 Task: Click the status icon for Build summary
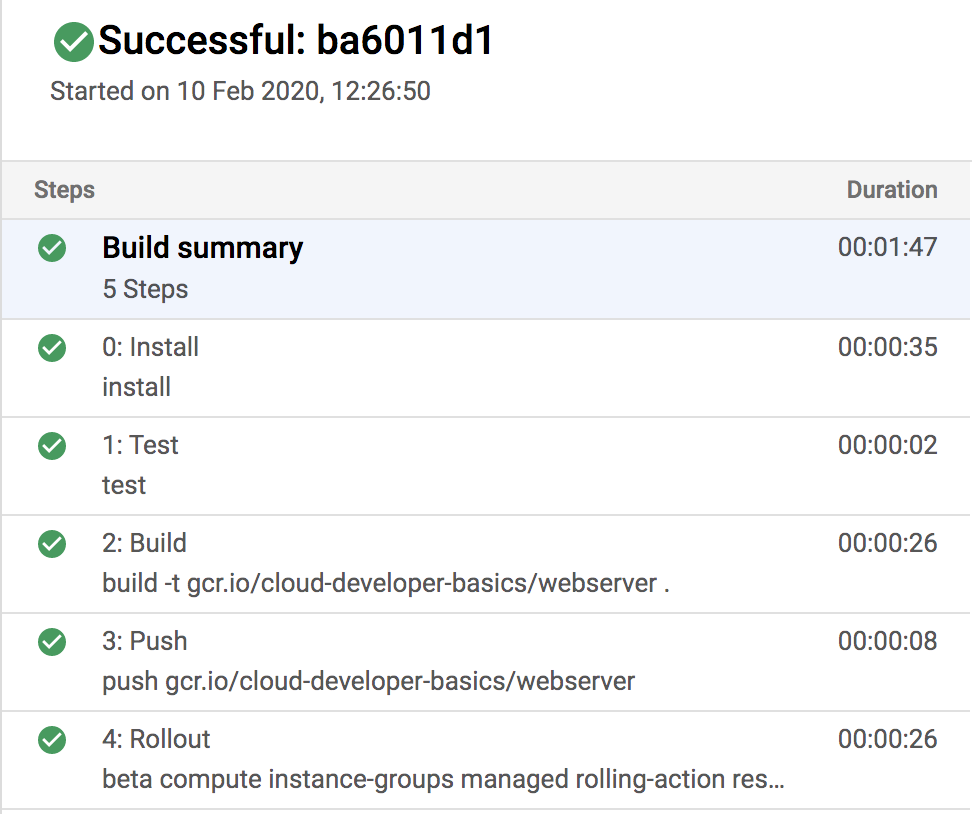[51, 248]
